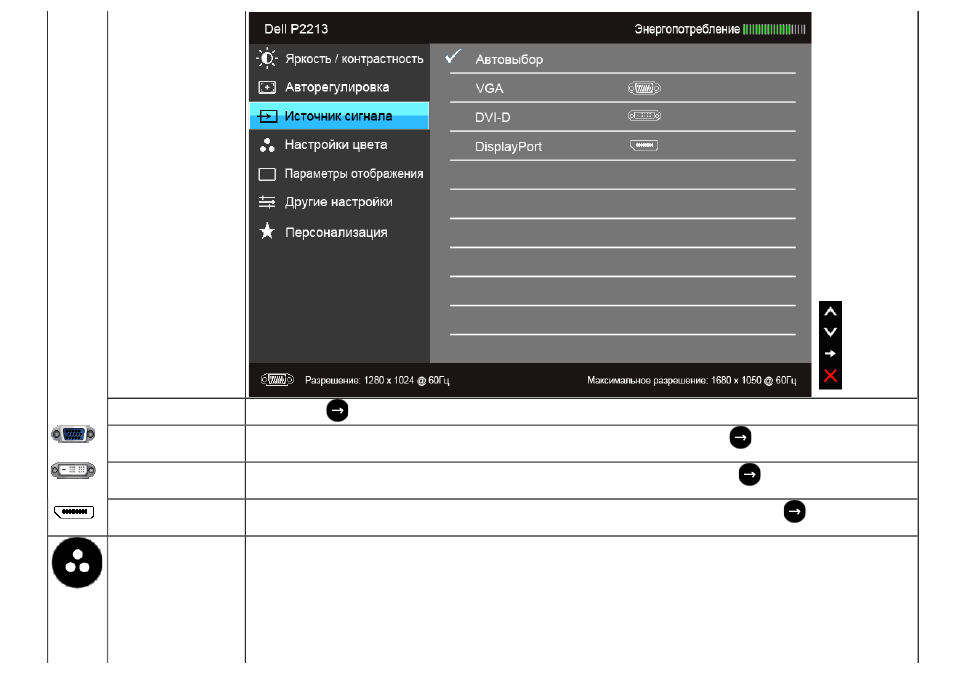954x674 pixels.
Task: Click VGA connector icon in OSD status bar
Action: (x=277, y=380)
